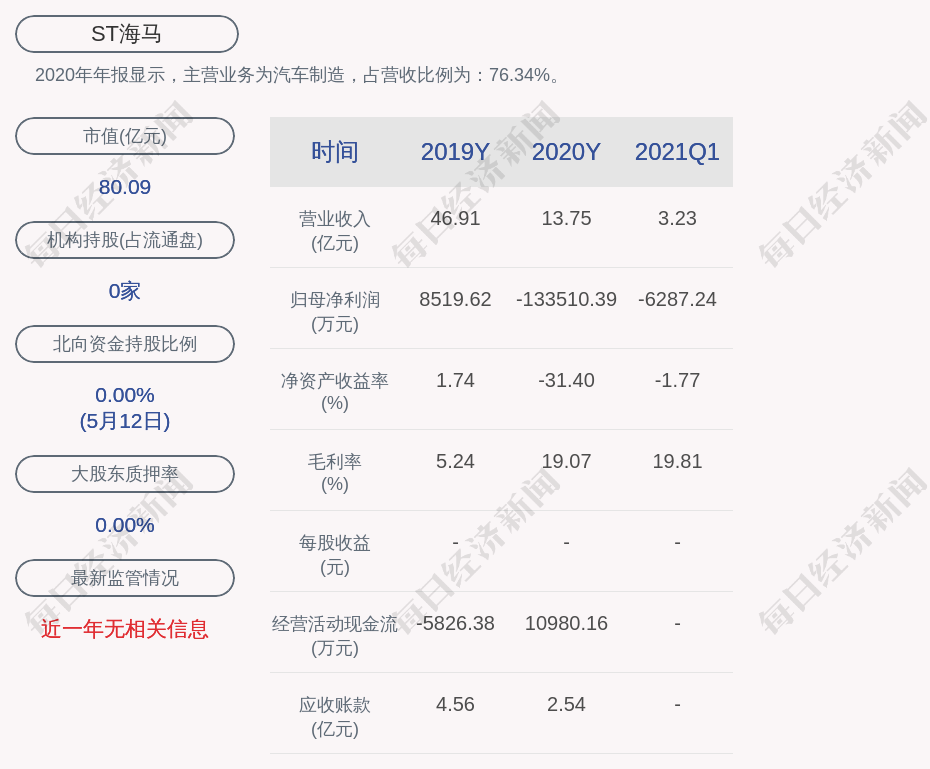Click the date (5月12日)
This screenshot has height=769, width=930.
[x=125, y=421]
